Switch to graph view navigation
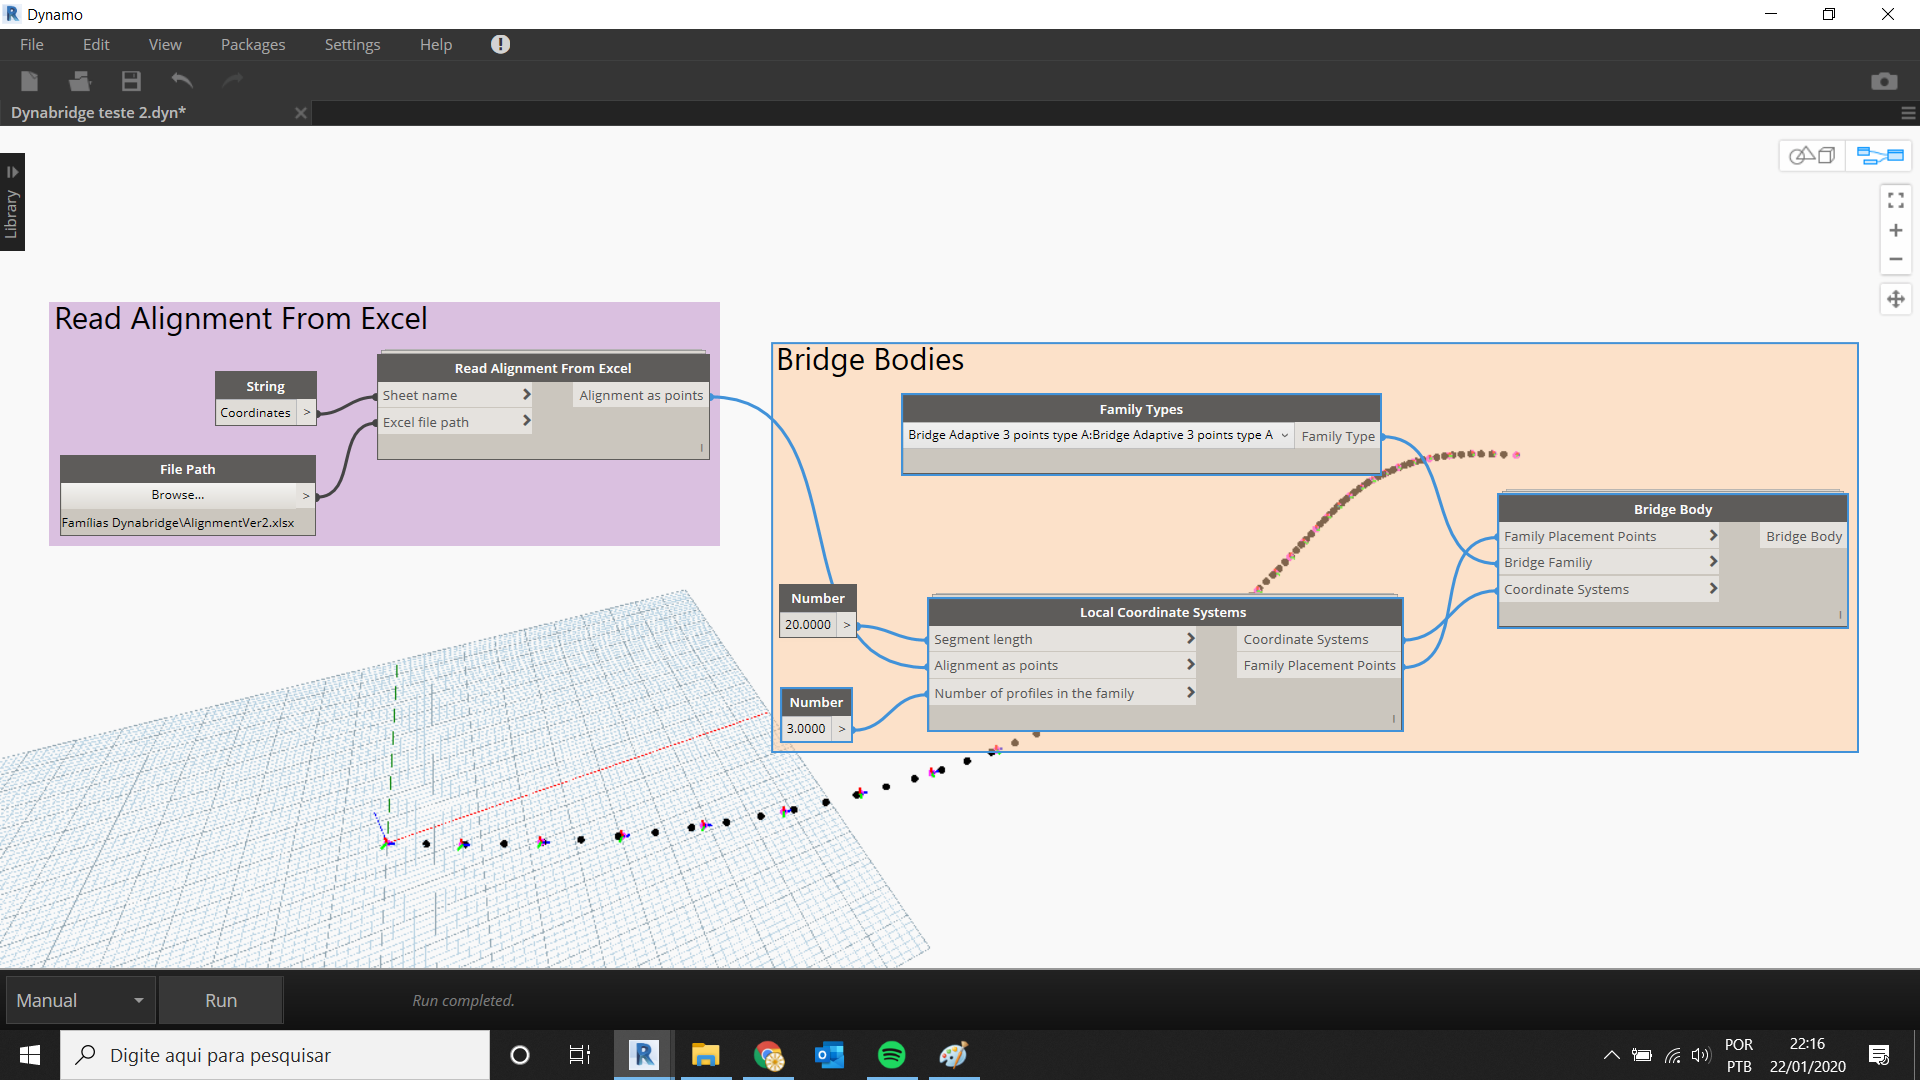Screen dimensions: 1920x1080 click(1878, 156)
